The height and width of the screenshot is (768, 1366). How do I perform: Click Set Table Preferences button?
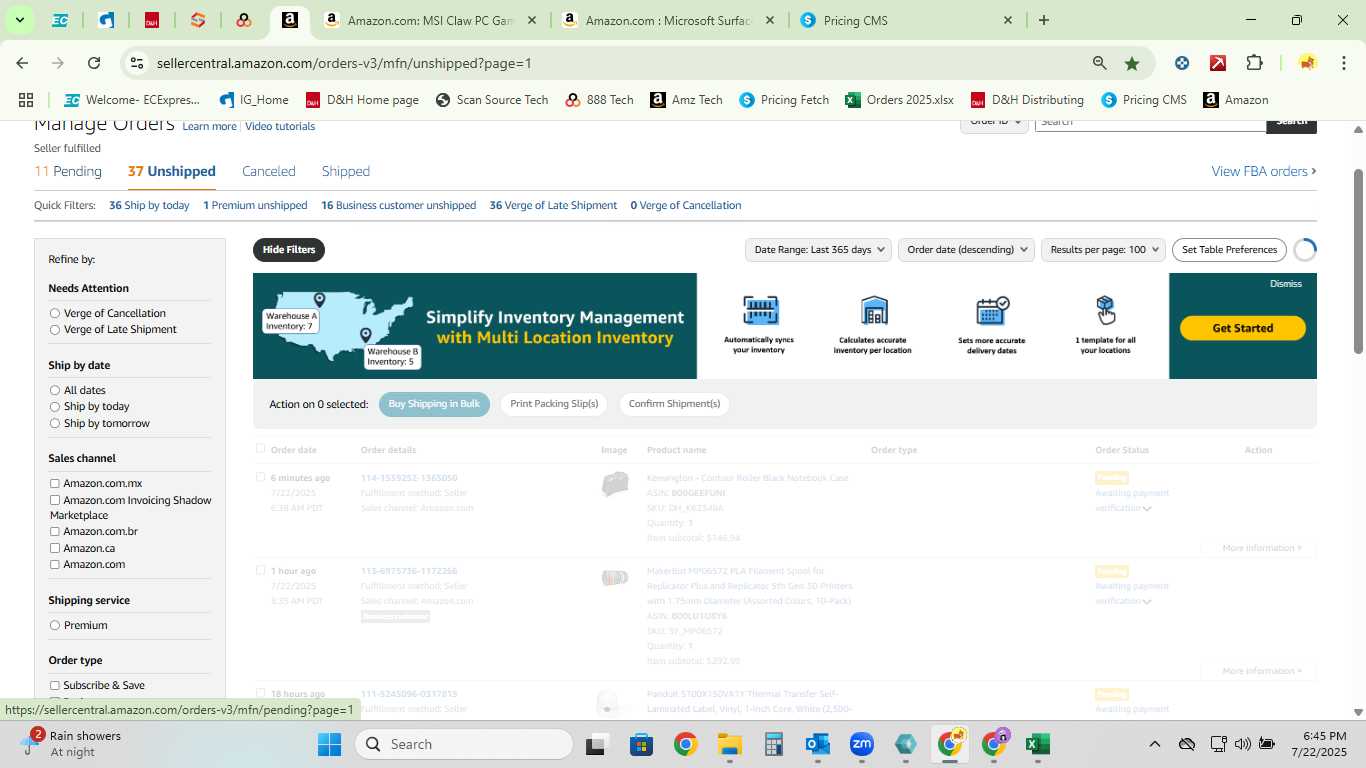1229,250
